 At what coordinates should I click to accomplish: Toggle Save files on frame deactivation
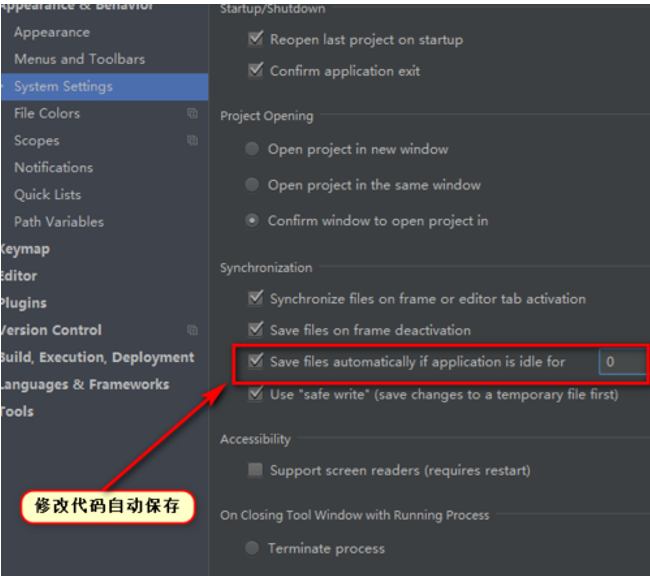point(255,330)
